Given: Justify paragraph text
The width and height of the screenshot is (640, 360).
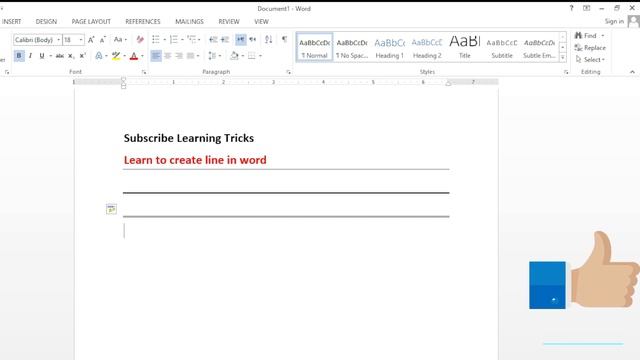Looking at the screenshot, I should [190, 56].
